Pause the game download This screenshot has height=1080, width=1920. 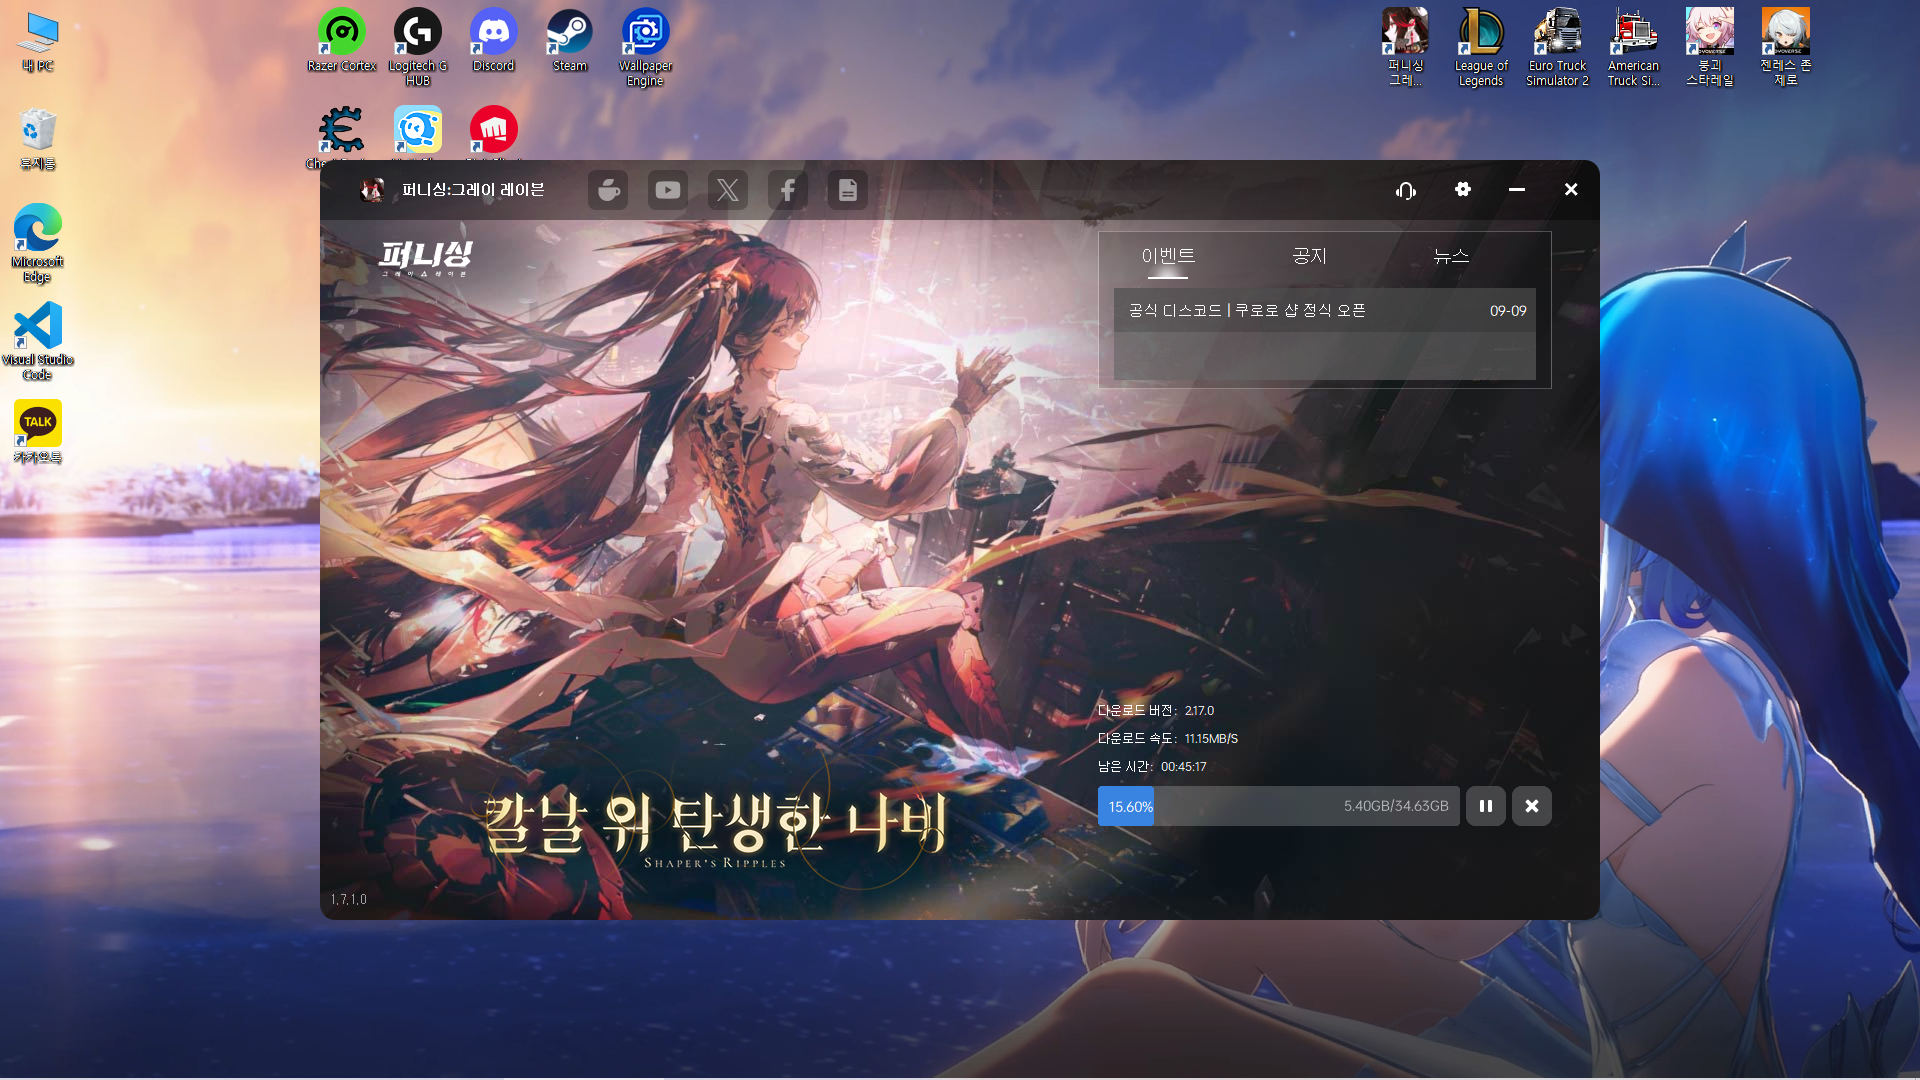click(1486, 806)
